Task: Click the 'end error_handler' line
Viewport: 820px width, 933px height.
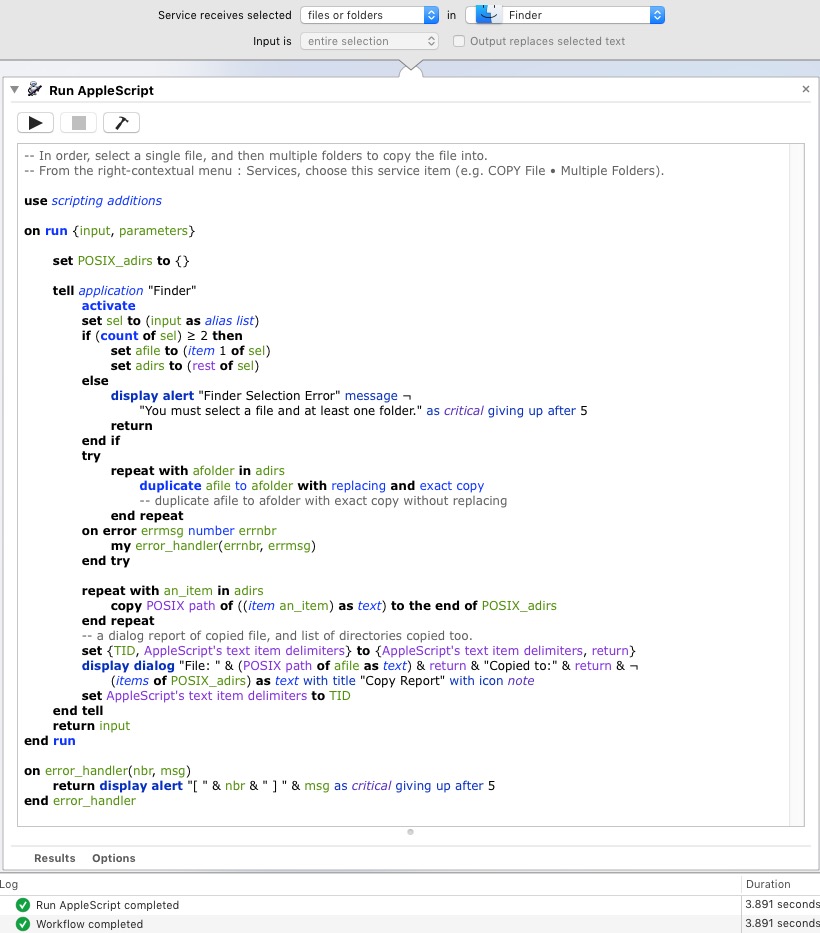Action: (x=80, y=801)
